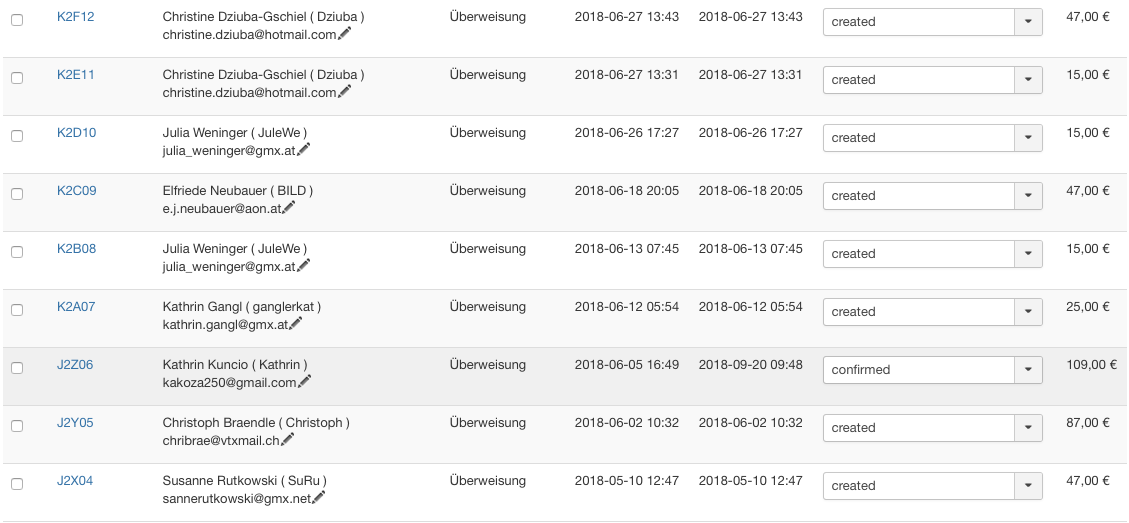Click edit pencil next to christine.dziuba@hotmail.com in K2F12 row
The width and height of the screenshot is (1129, 523).
345,34
